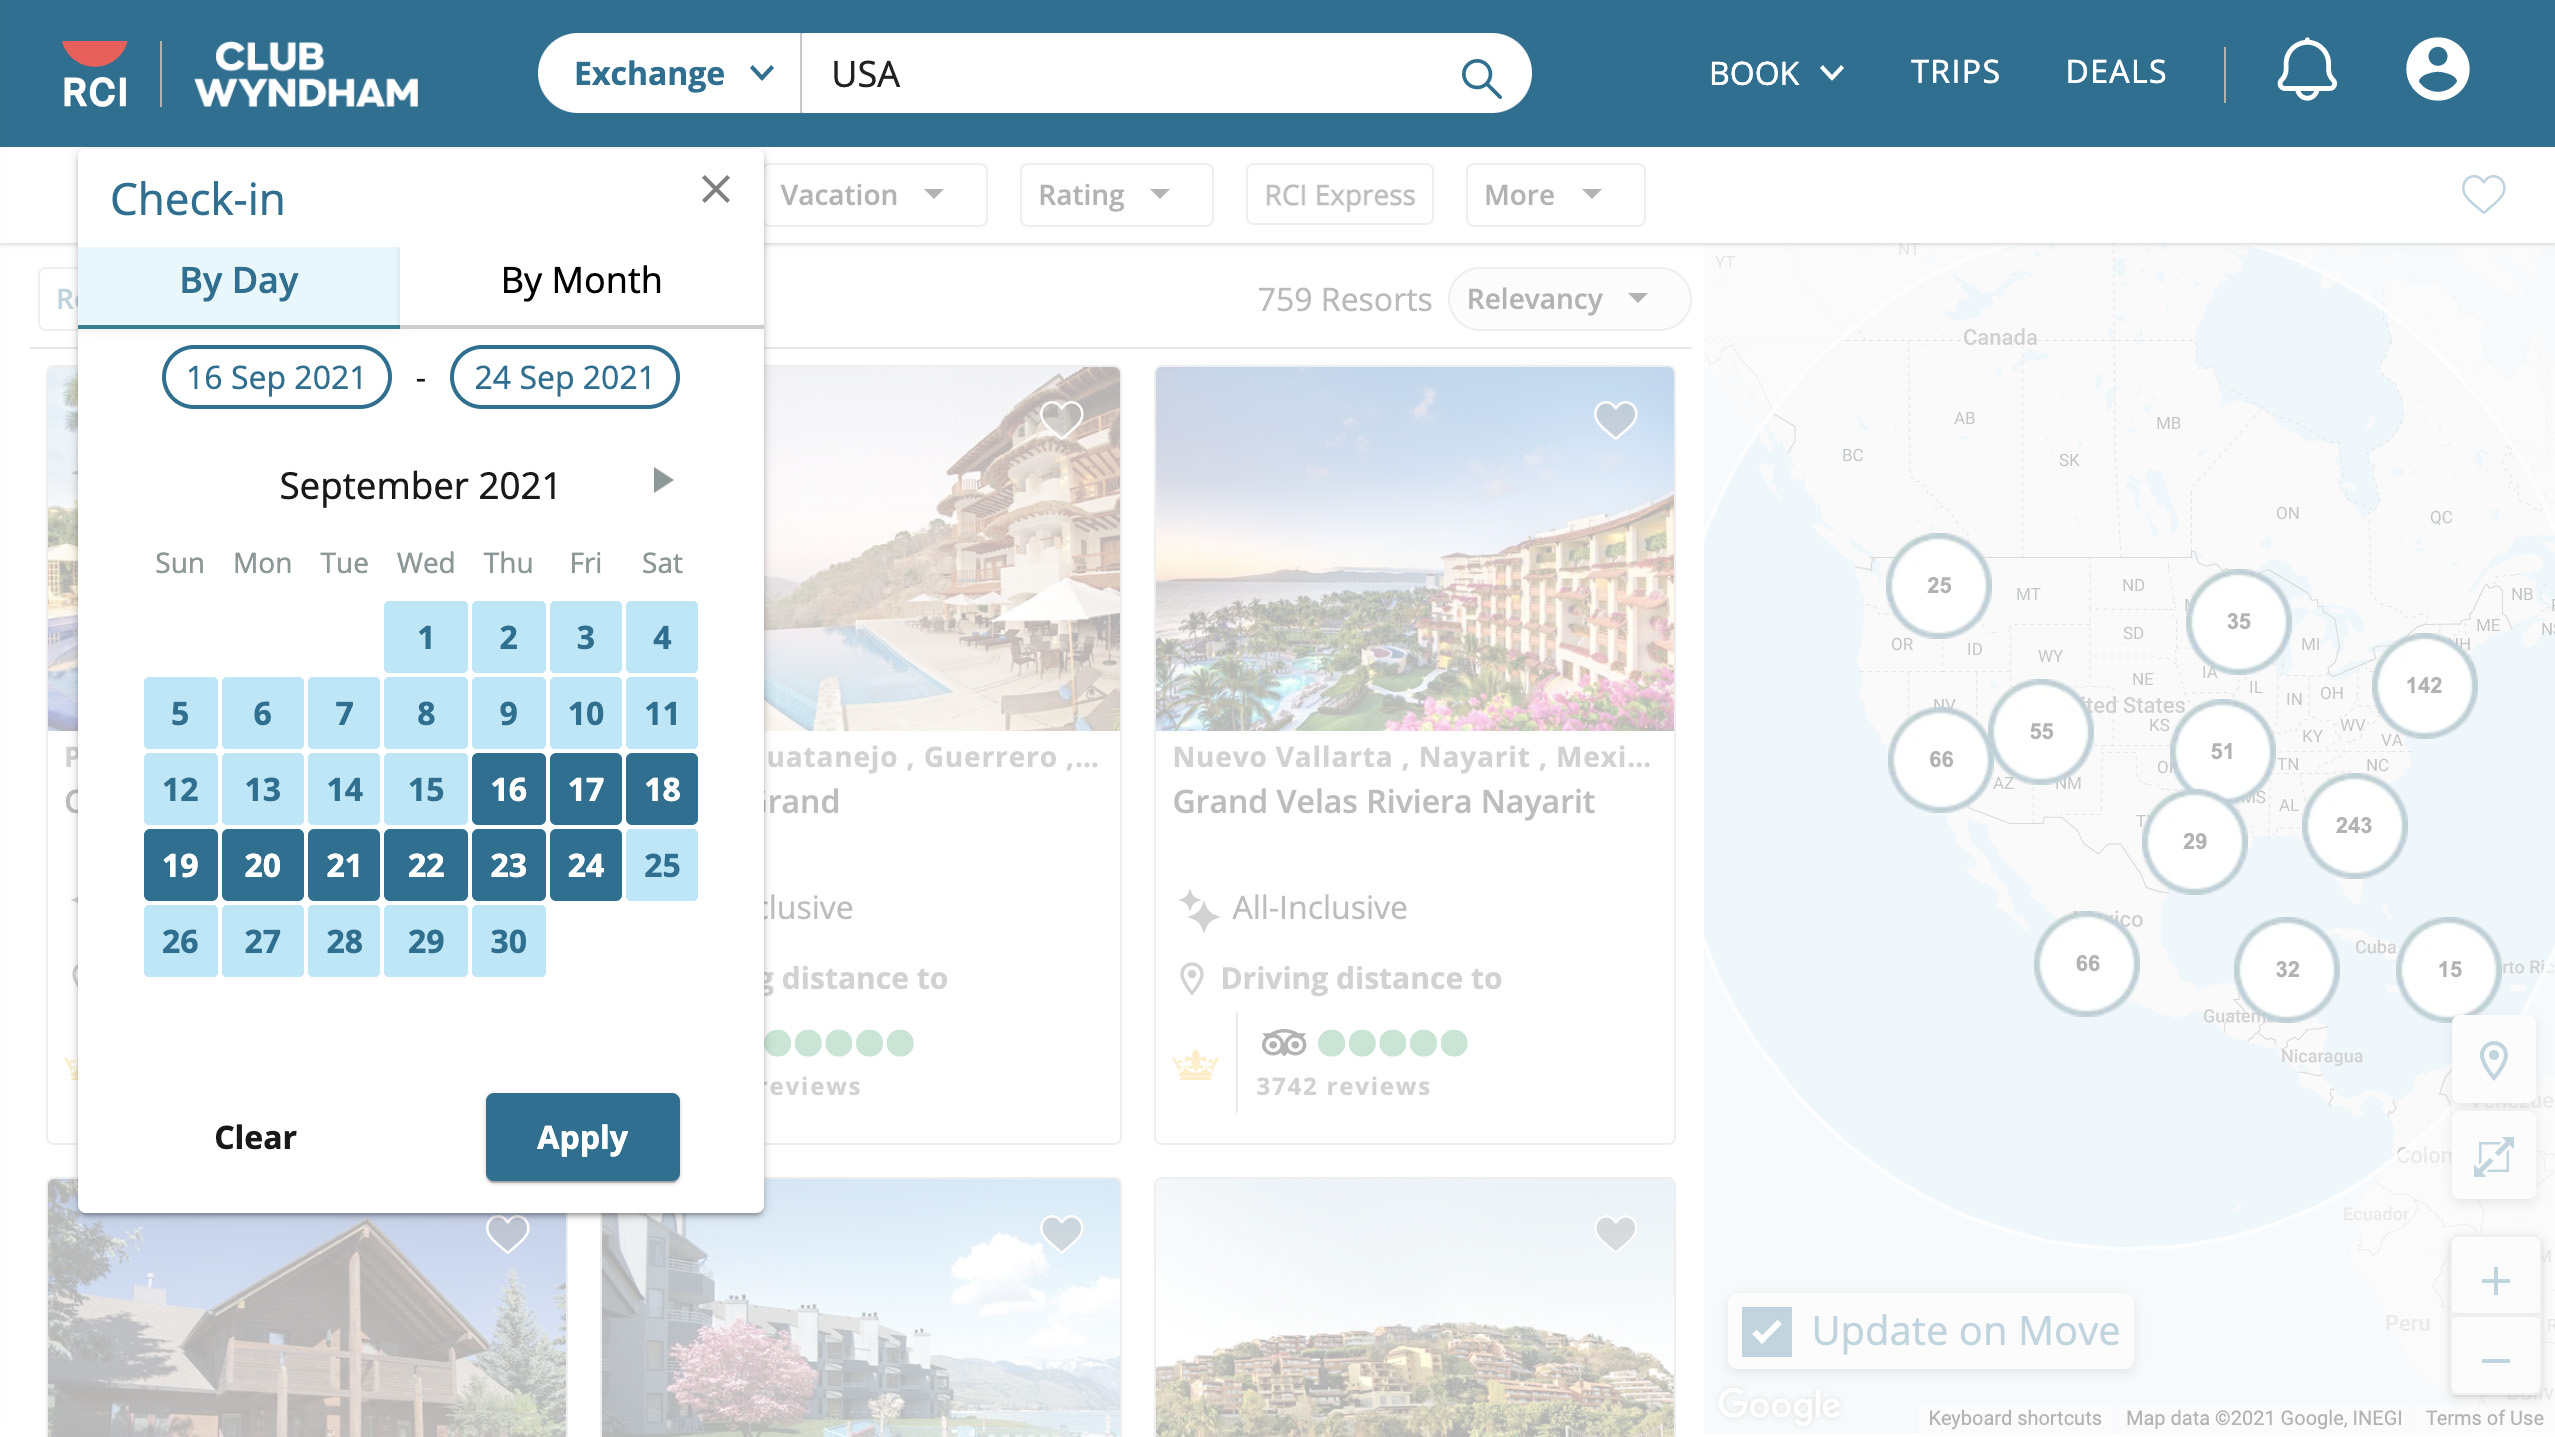
Task: Open the TRIPS menu item
Action: pyautogui.click(x=1954, y=72)
